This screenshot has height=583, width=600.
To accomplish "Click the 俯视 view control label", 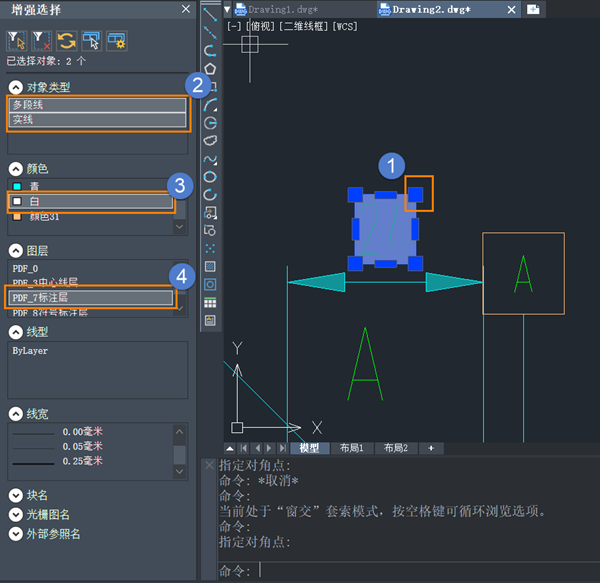I will coord(261,26).
